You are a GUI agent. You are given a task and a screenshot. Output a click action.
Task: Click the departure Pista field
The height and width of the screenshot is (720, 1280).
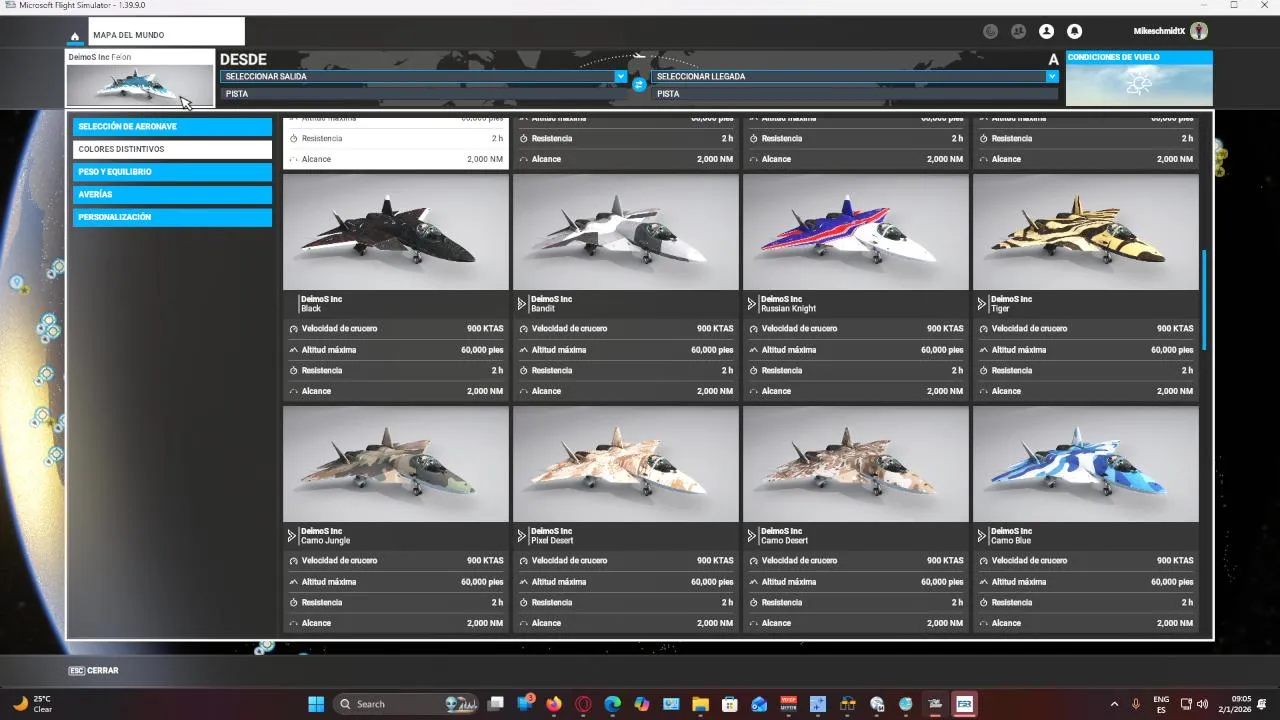pos(423,94)
